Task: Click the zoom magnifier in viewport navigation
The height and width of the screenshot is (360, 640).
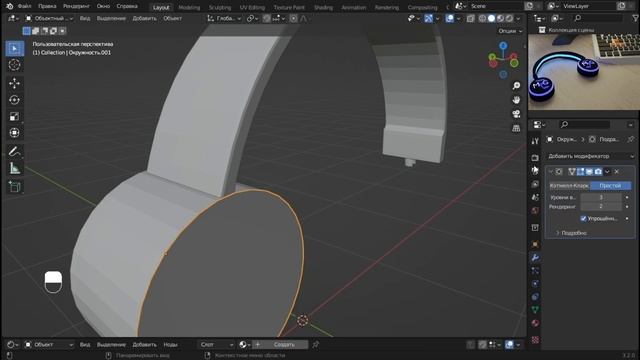Action: click(516, 85)
